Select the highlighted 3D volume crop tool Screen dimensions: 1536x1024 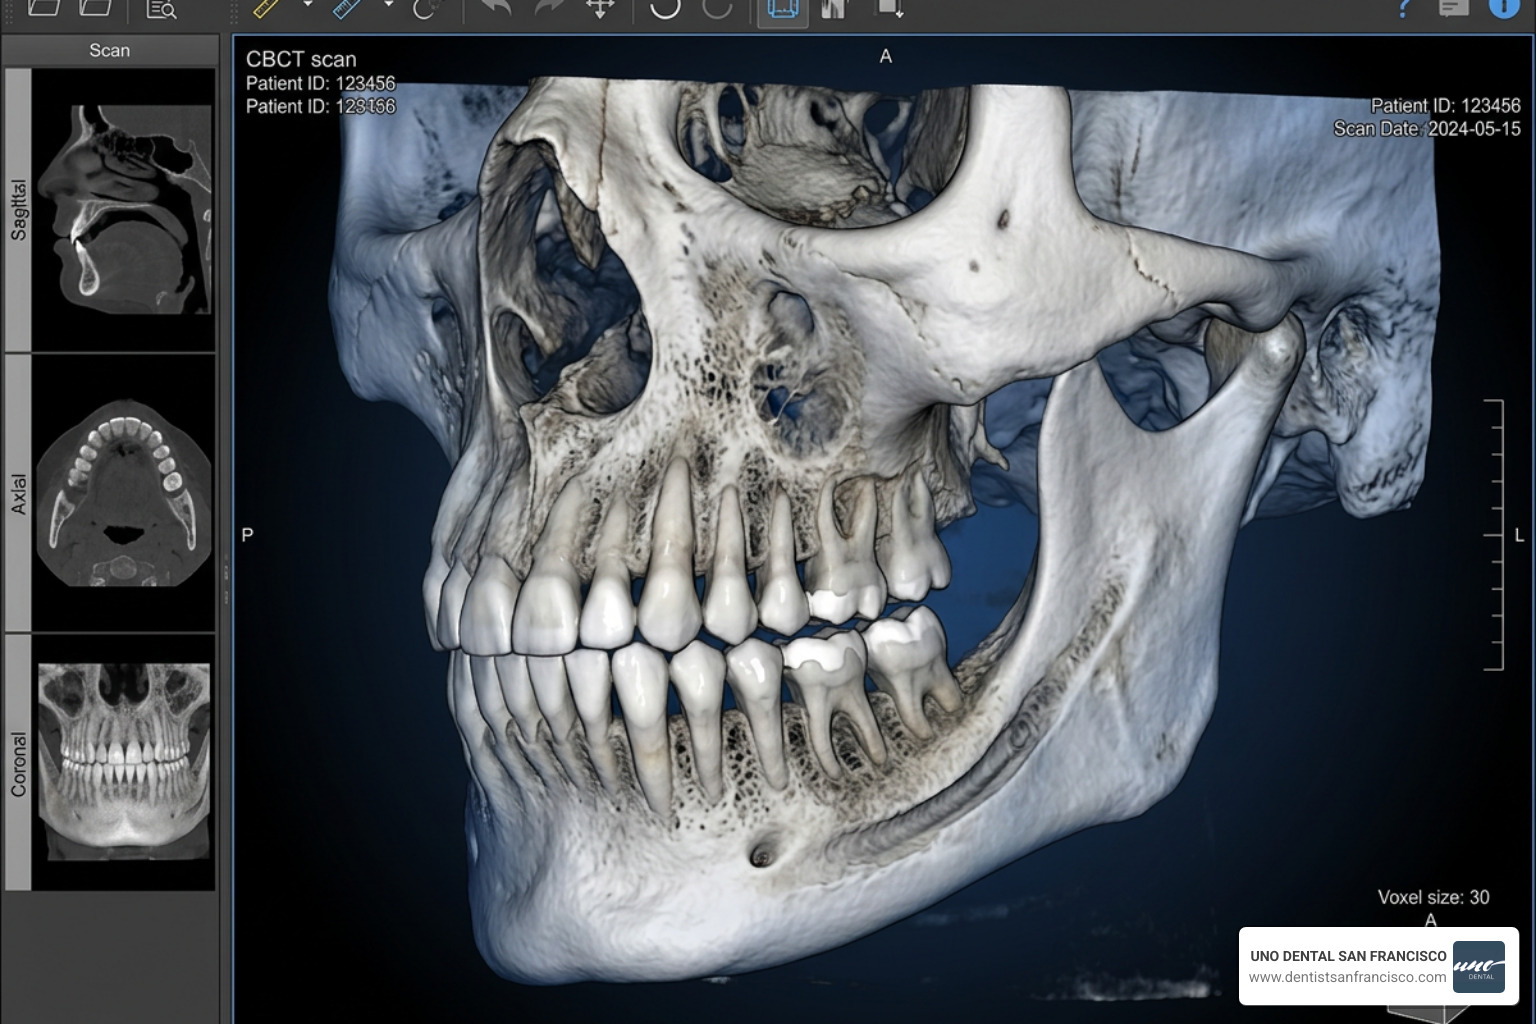click(782, 12)
